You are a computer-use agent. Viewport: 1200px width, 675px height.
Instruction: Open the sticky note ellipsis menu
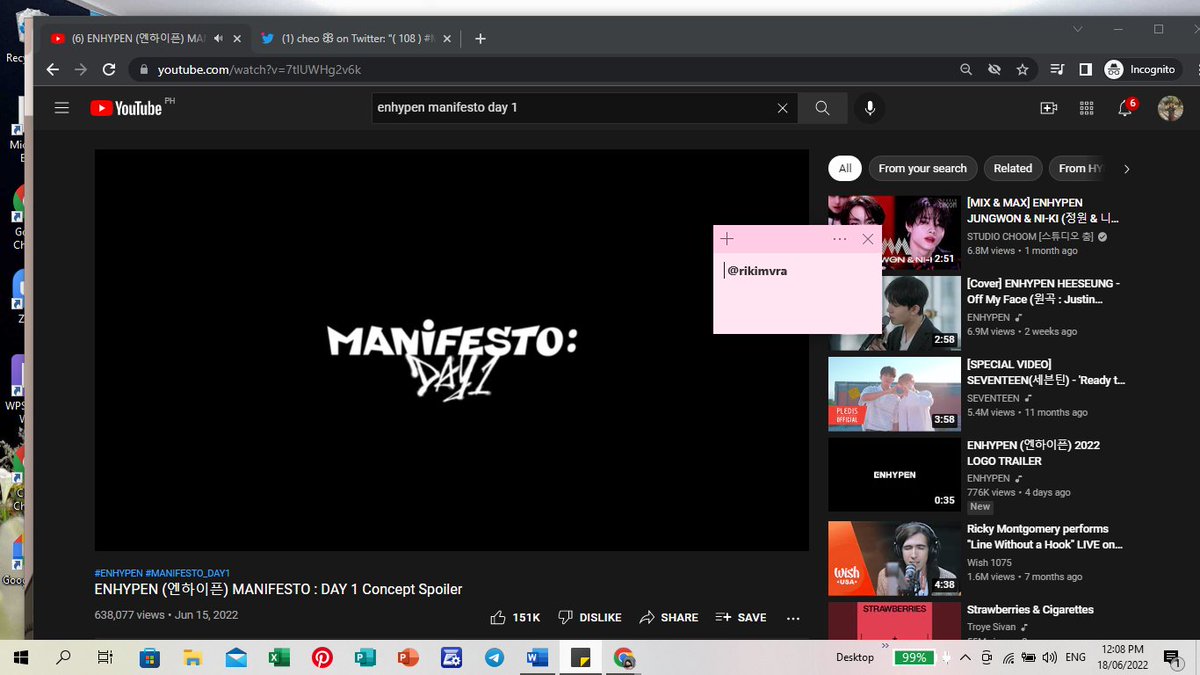[x=839, y=239]
